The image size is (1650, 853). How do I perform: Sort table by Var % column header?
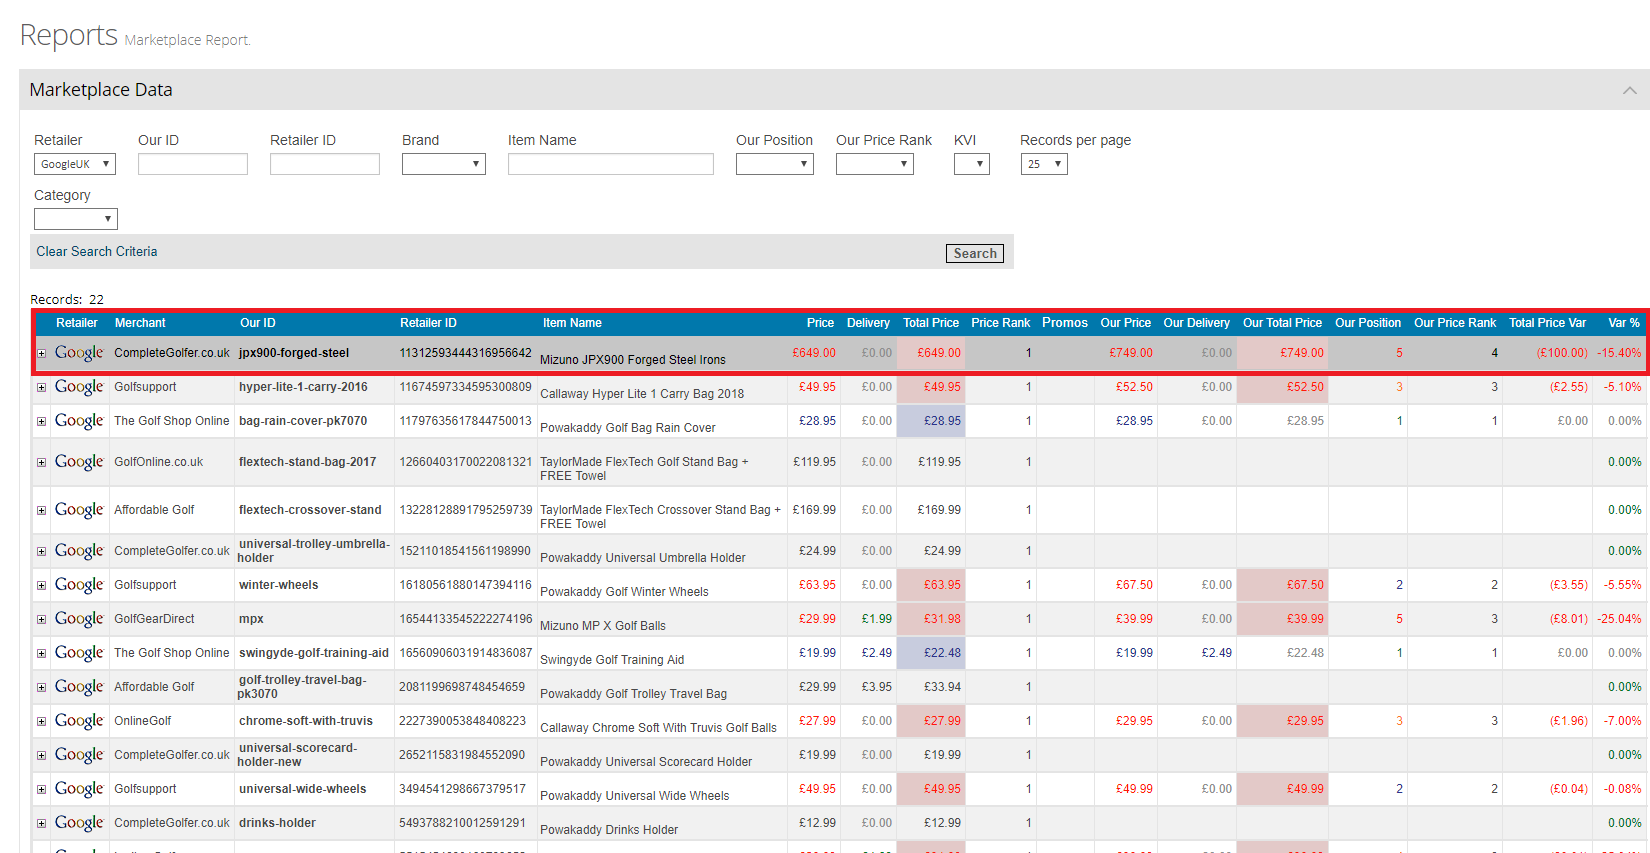click(x=1623, y=323)
